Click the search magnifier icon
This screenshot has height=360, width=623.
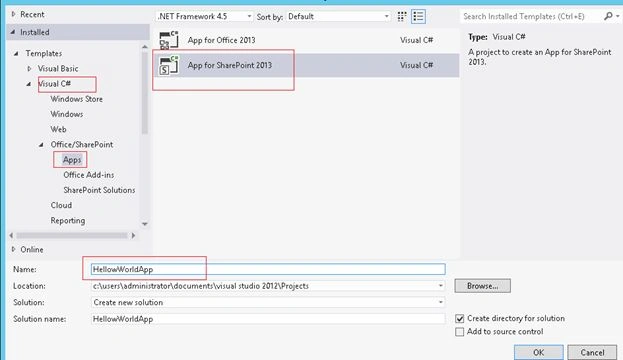click(x=608, y=16)
